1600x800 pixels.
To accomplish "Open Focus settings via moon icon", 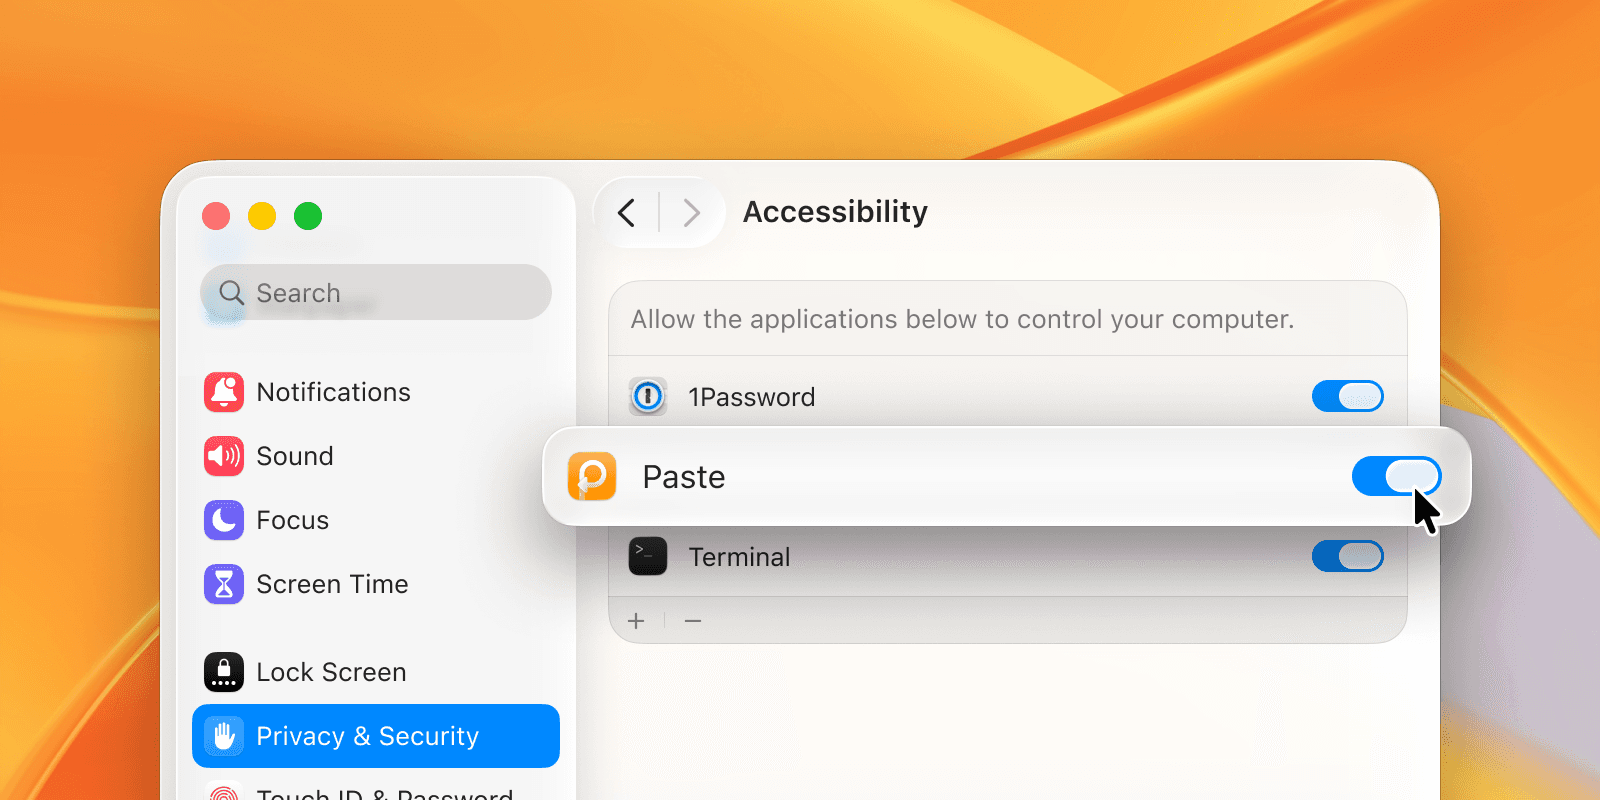I will [224, 520].
